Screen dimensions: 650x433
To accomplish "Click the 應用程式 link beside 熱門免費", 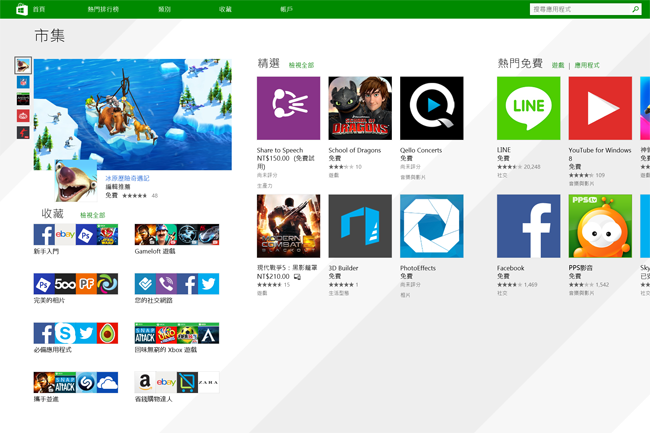I will [587, 65].
